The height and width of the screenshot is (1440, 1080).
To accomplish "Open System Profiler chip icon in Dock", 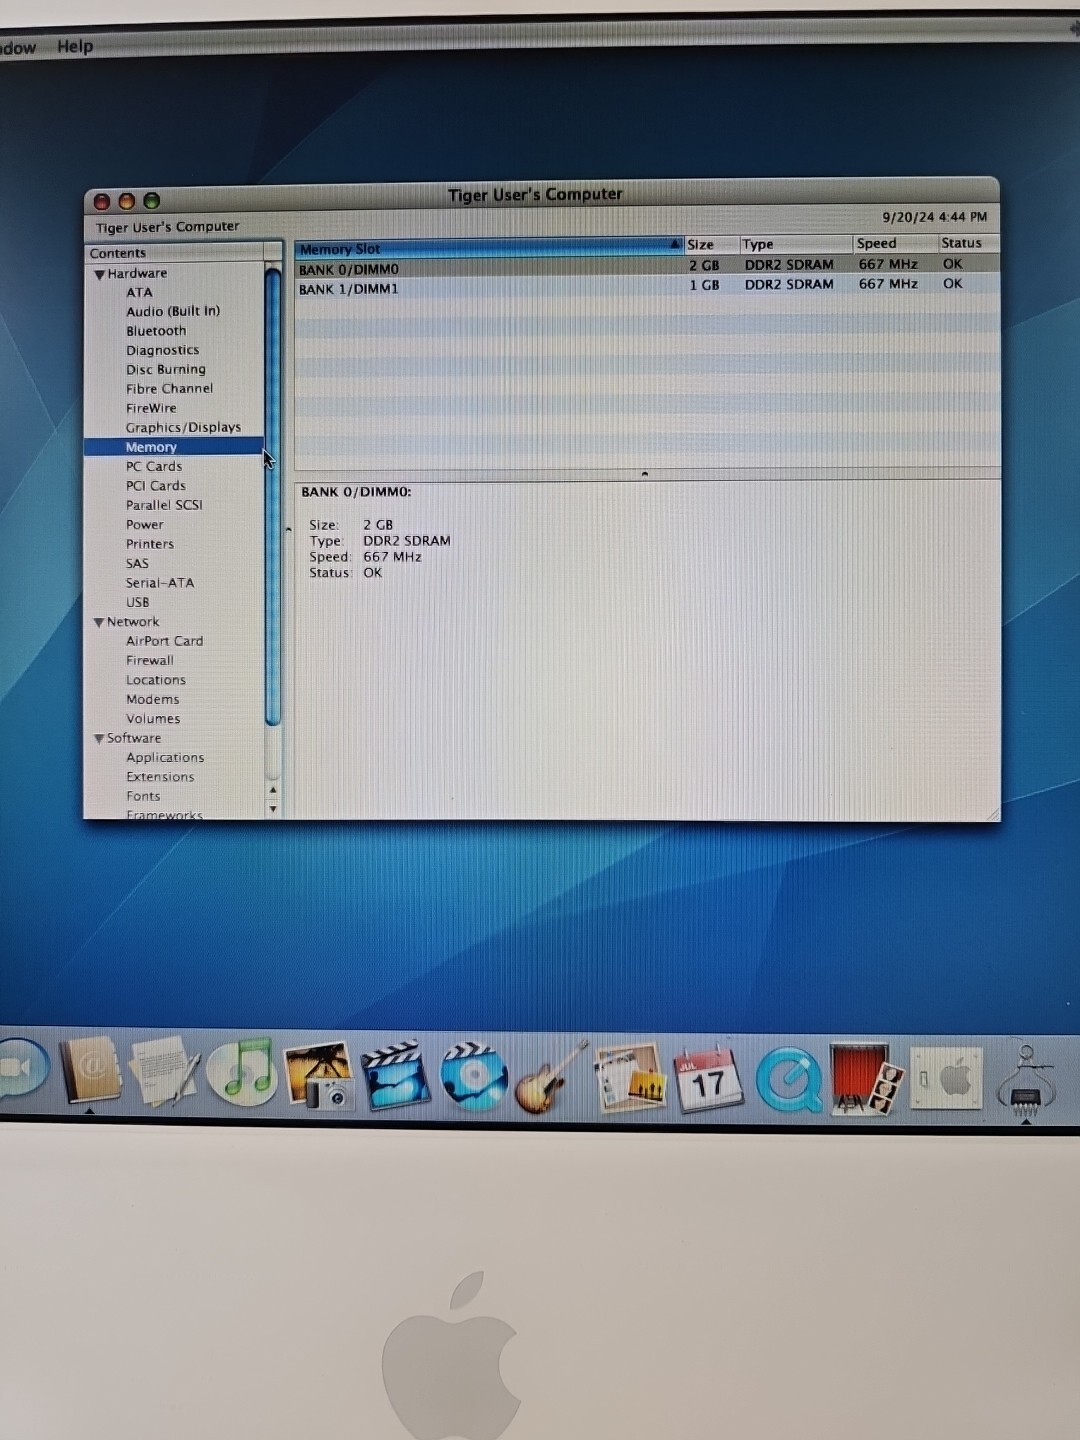I will click(1026, 1079).
